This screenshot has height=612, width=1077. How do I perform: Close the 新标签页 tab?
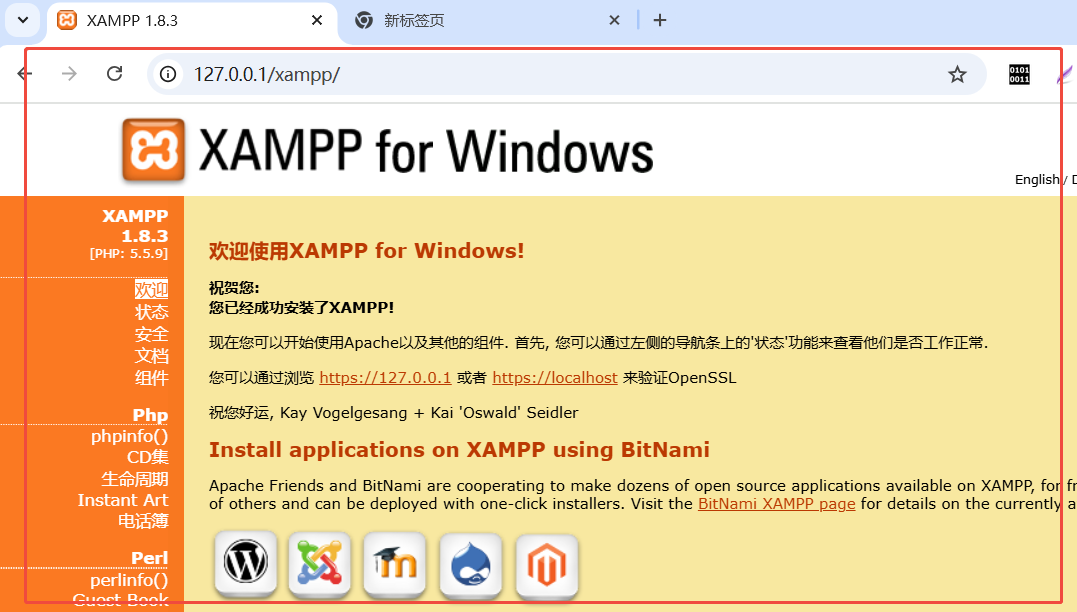point(614,21)
